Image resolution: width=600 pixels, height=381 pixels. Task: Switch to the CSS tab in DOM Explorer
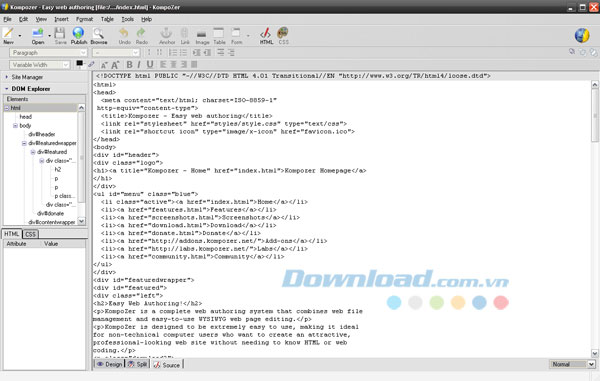pos(30,234)
